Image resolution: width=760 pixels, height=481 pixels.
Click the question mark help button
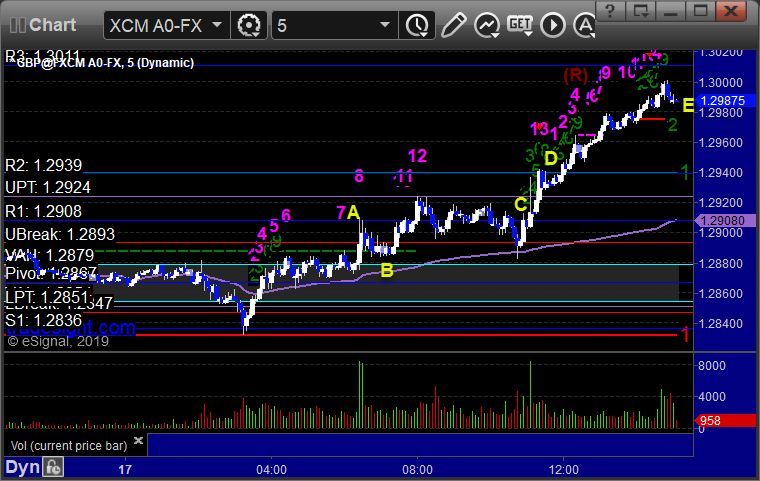pyautogui.click(x=610, y=10)
